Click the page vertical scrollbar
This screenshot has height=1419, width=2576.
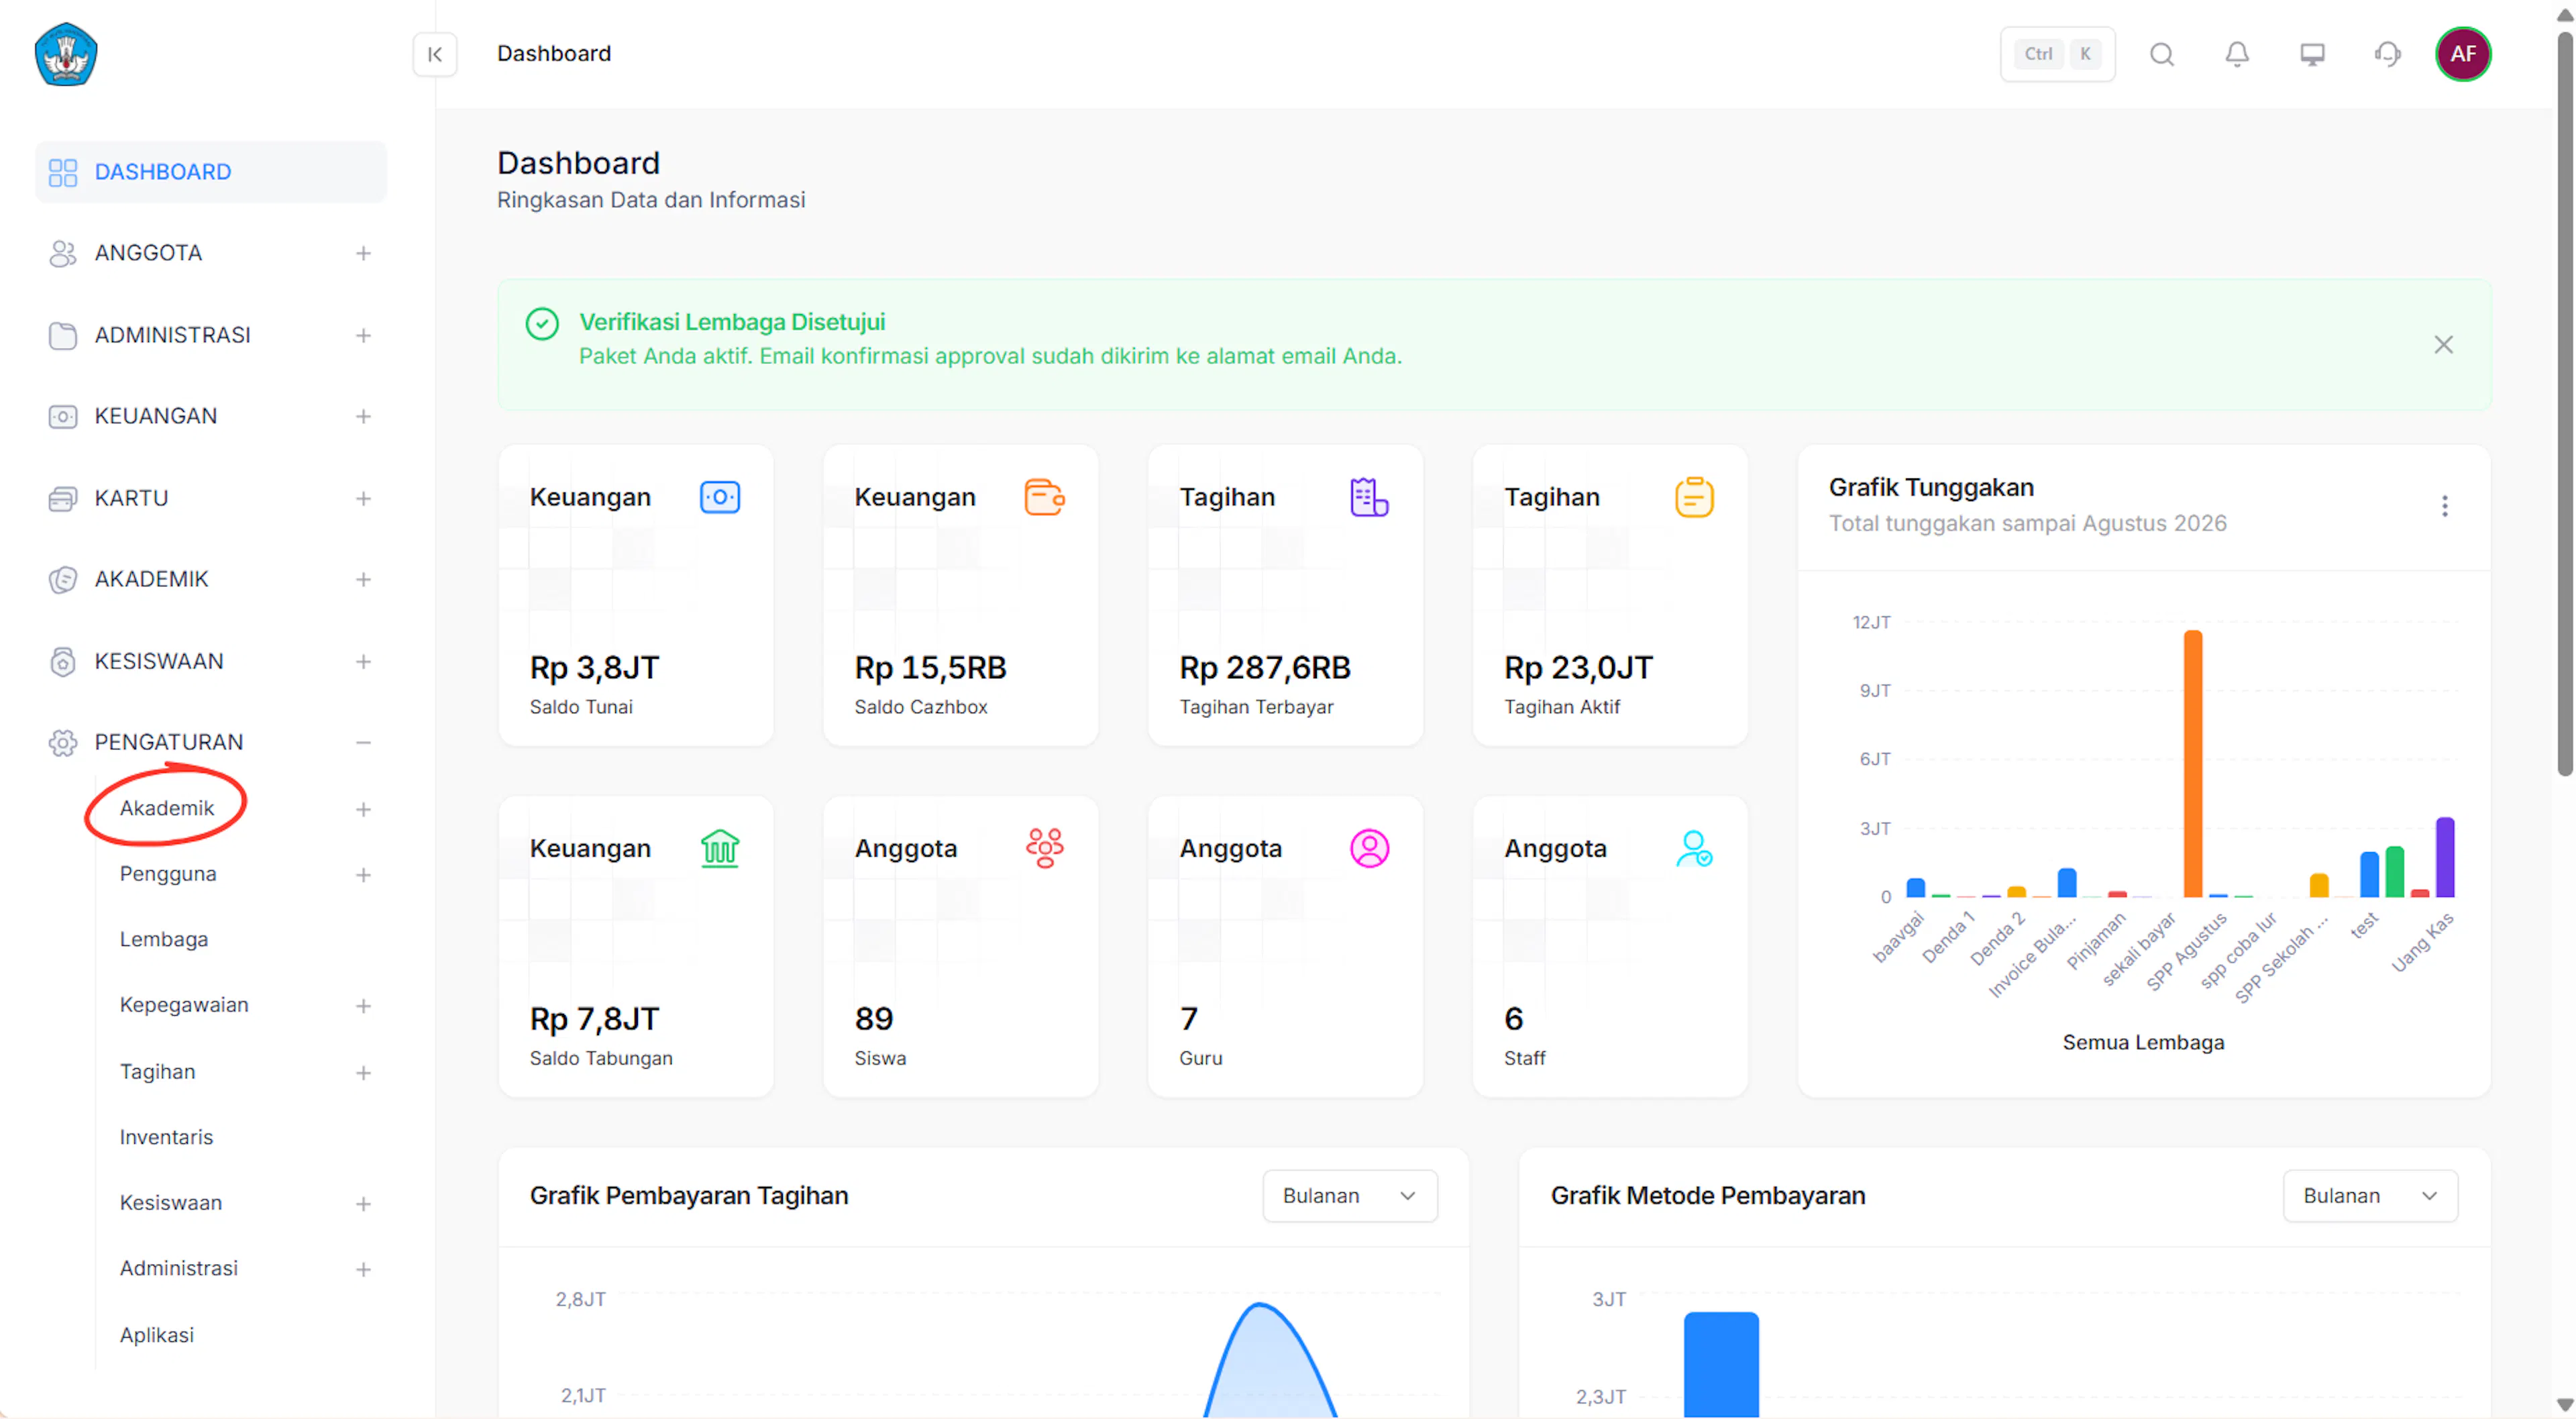pyautogui.click(x=2564, y=404)
